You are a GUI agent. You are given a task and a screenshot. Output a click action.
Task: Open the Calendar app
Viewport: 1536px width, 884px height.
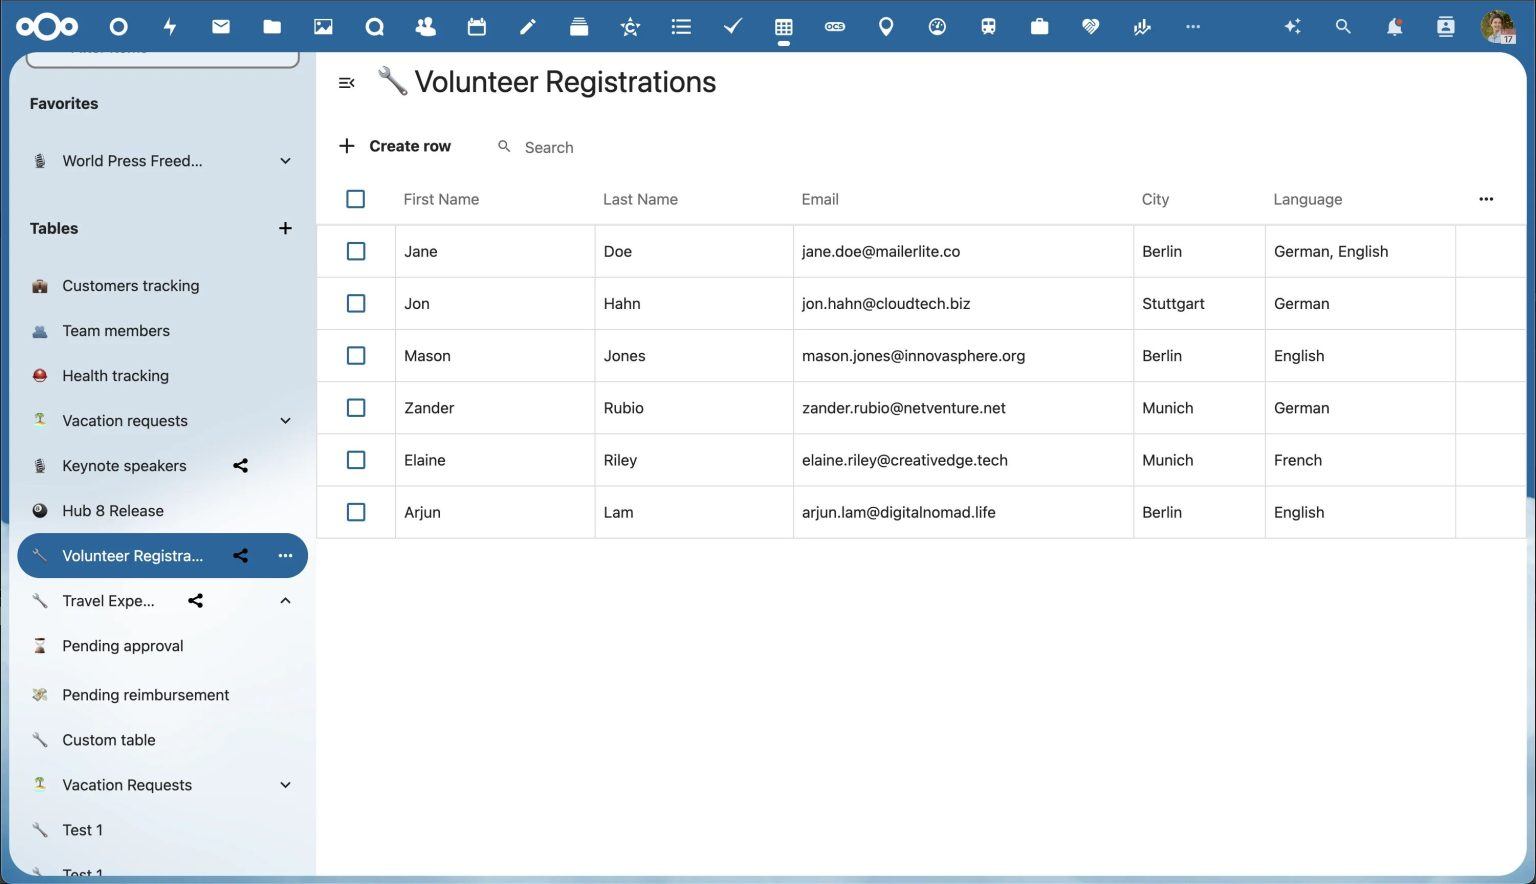pyautogui.click(x=476, y=27)
